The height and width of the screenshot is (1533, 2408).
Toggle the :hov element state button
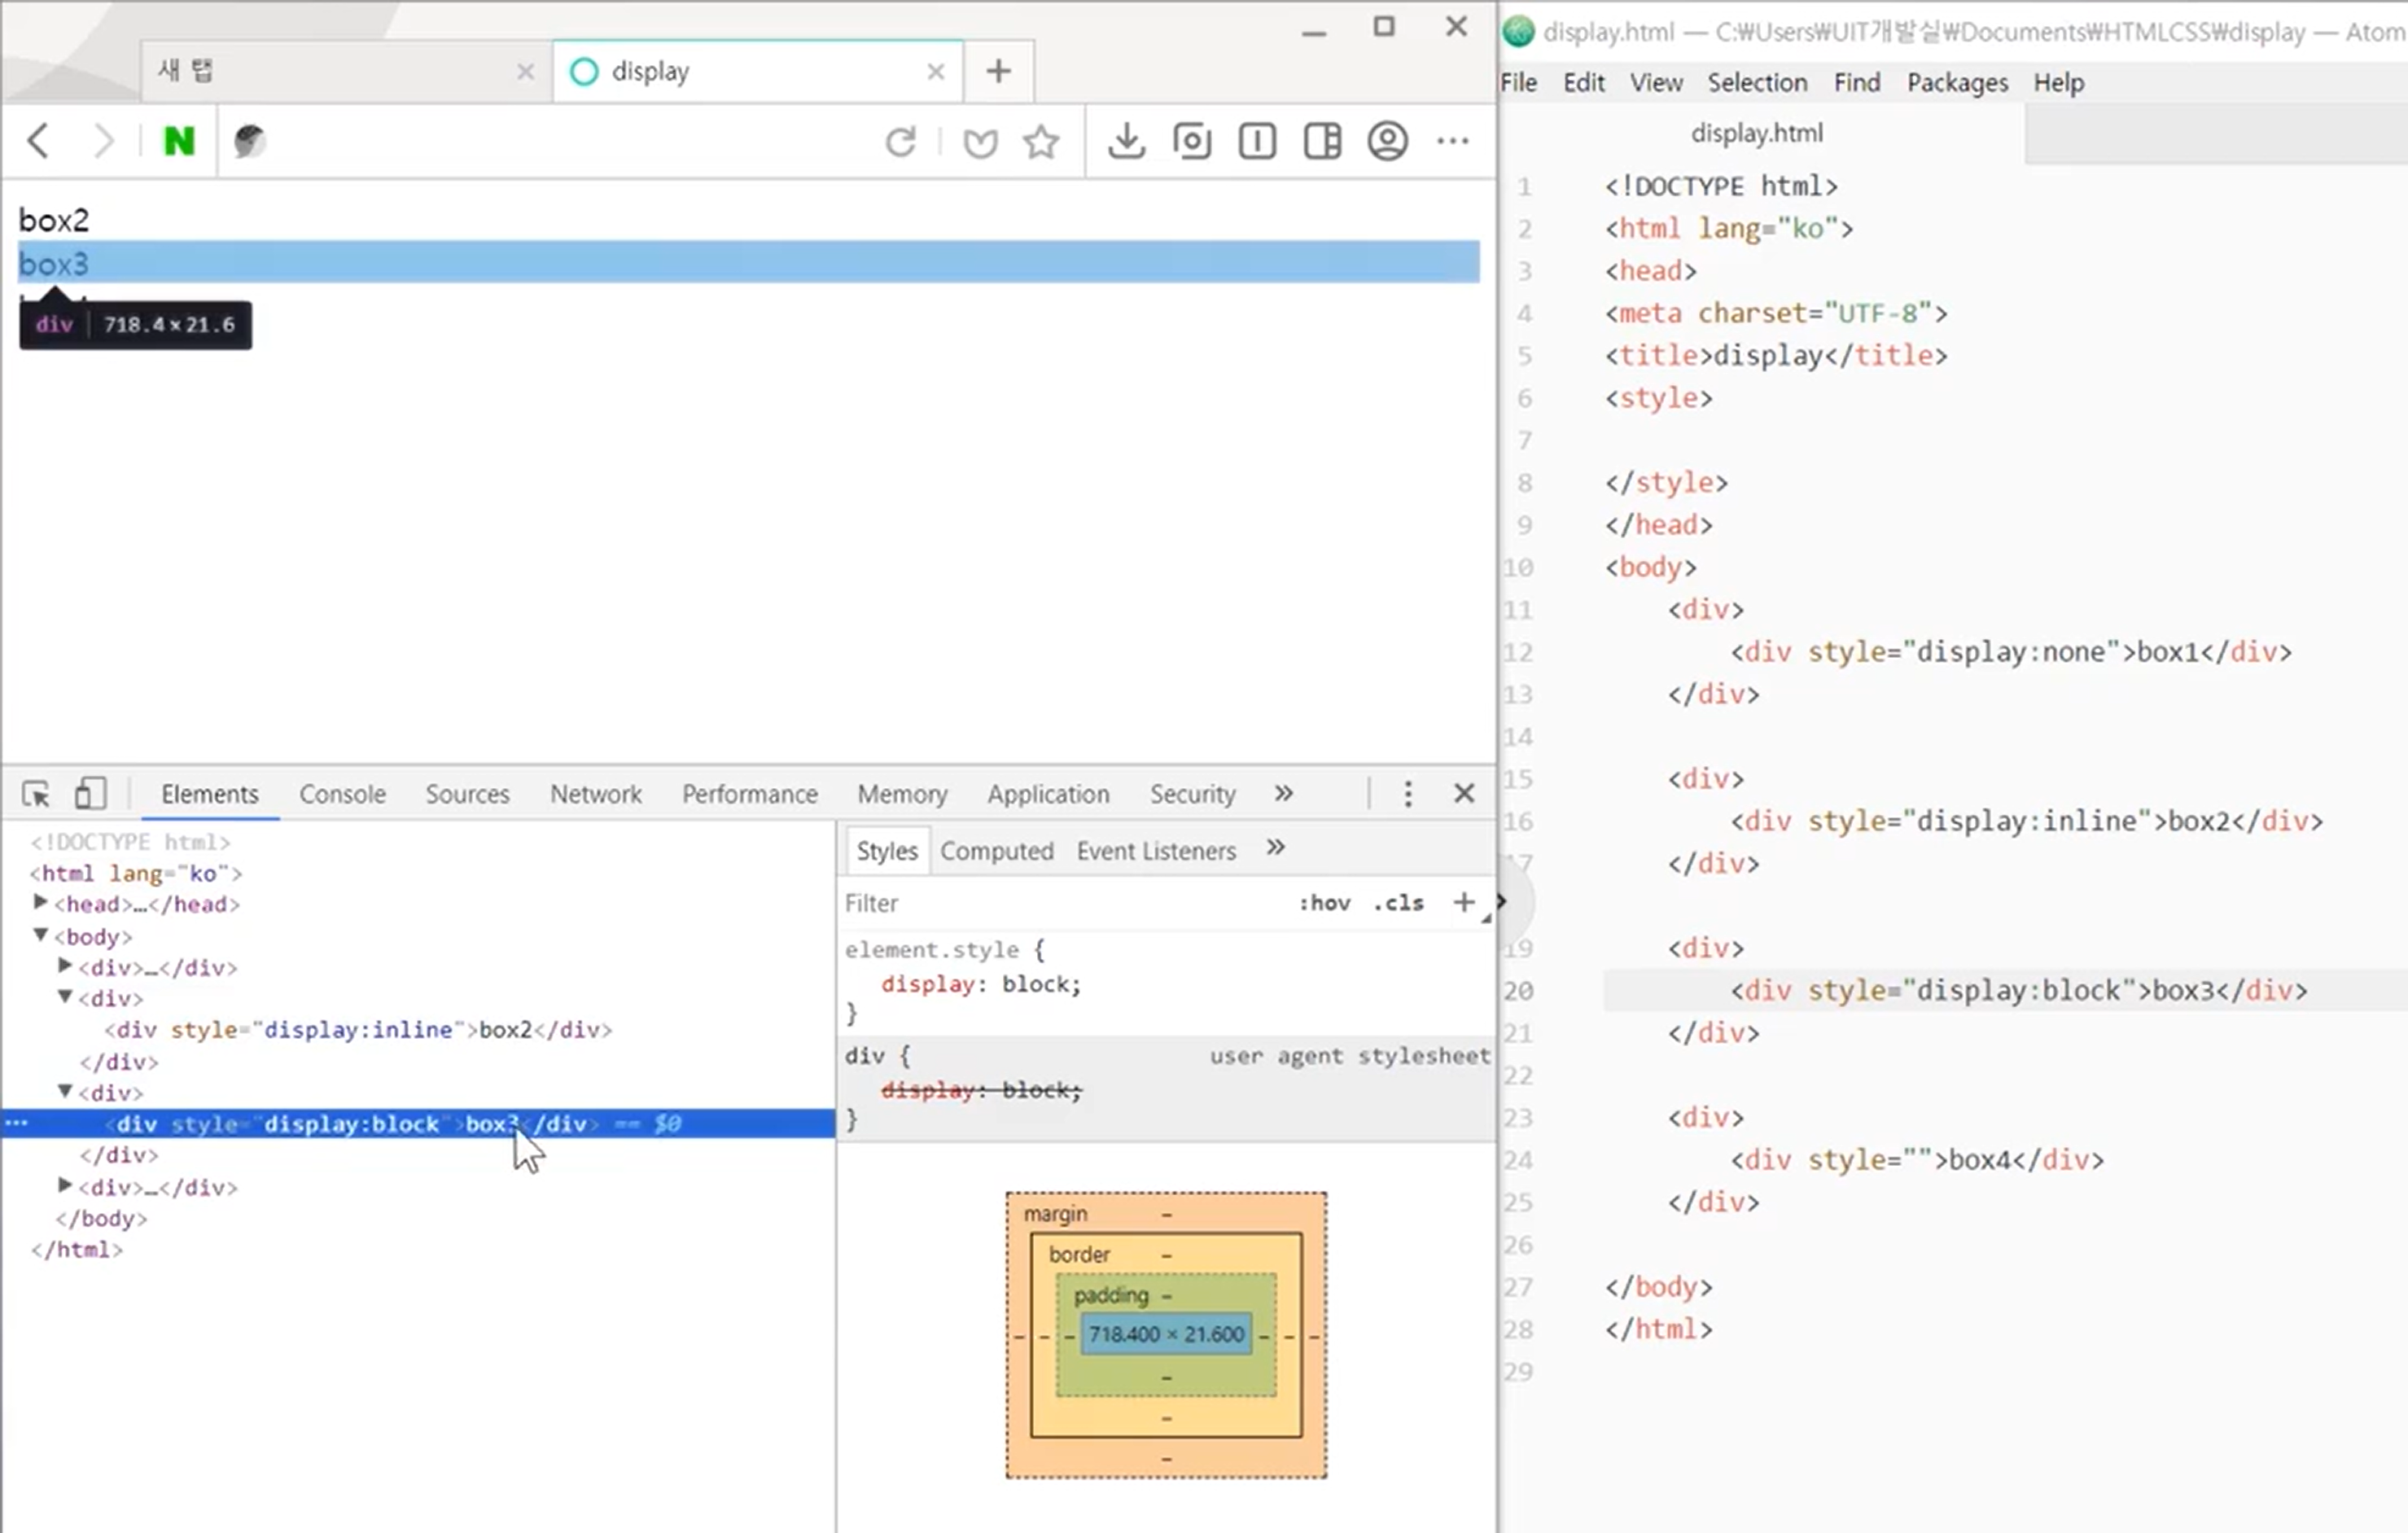pyautogui.click(x=1324, y=903)
